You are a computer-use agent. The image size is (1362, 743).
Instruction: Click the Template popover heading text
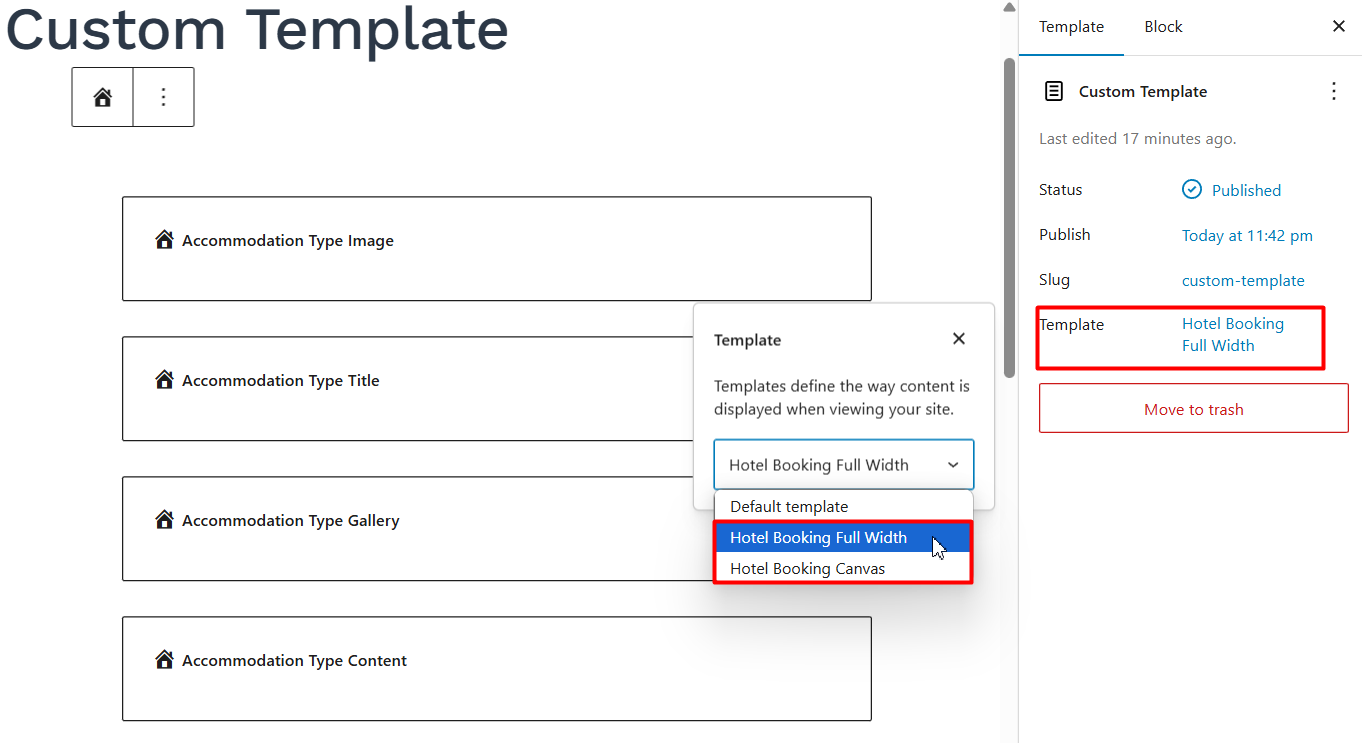click(747, 340)
